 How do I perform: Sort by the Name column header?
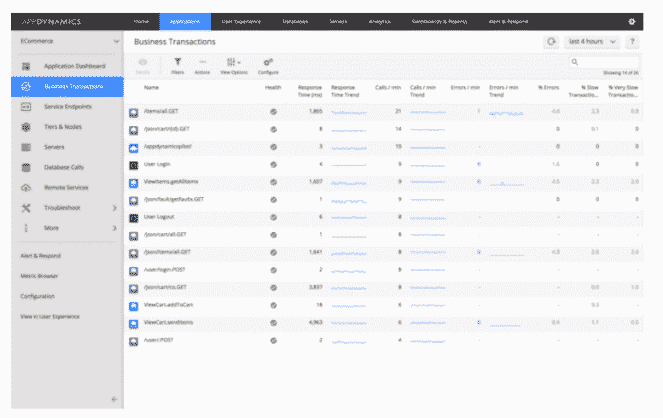coord(151,87)
